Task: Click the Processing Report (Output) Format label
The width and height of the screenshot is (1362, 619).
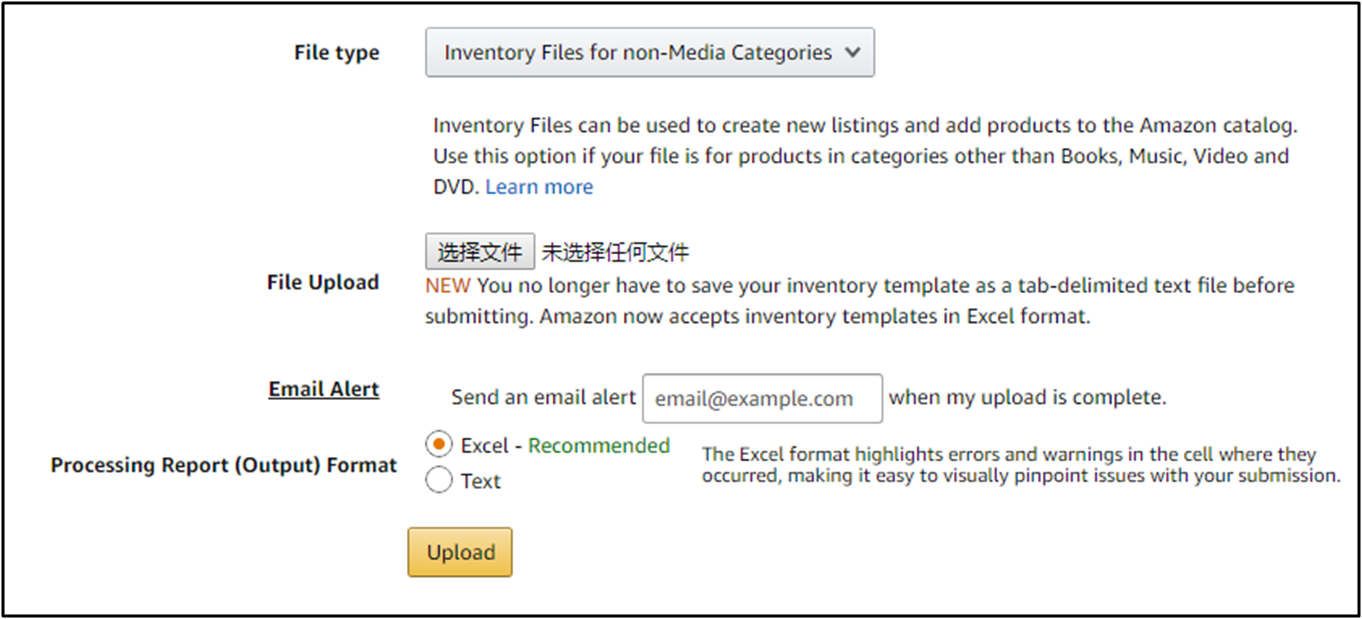Action: point(224,465)
